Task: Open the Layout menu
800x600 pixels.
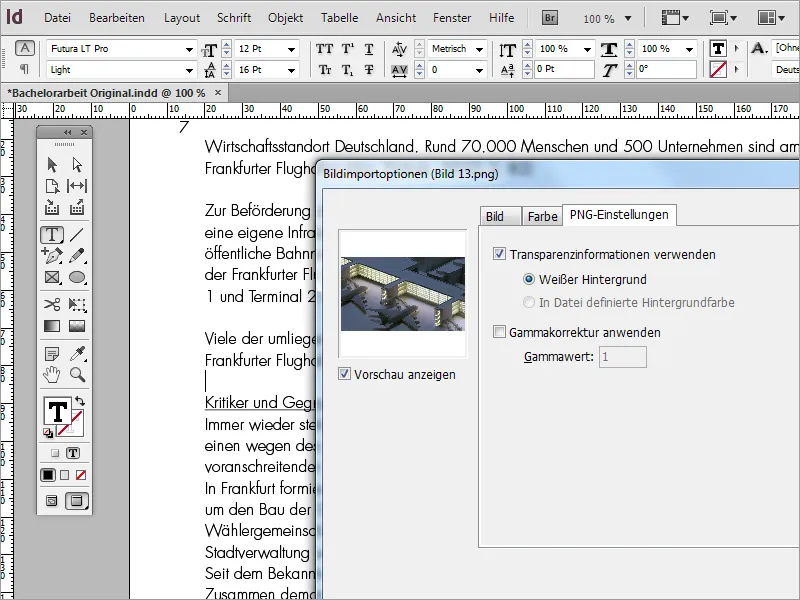Action: [x=182, y=18]
